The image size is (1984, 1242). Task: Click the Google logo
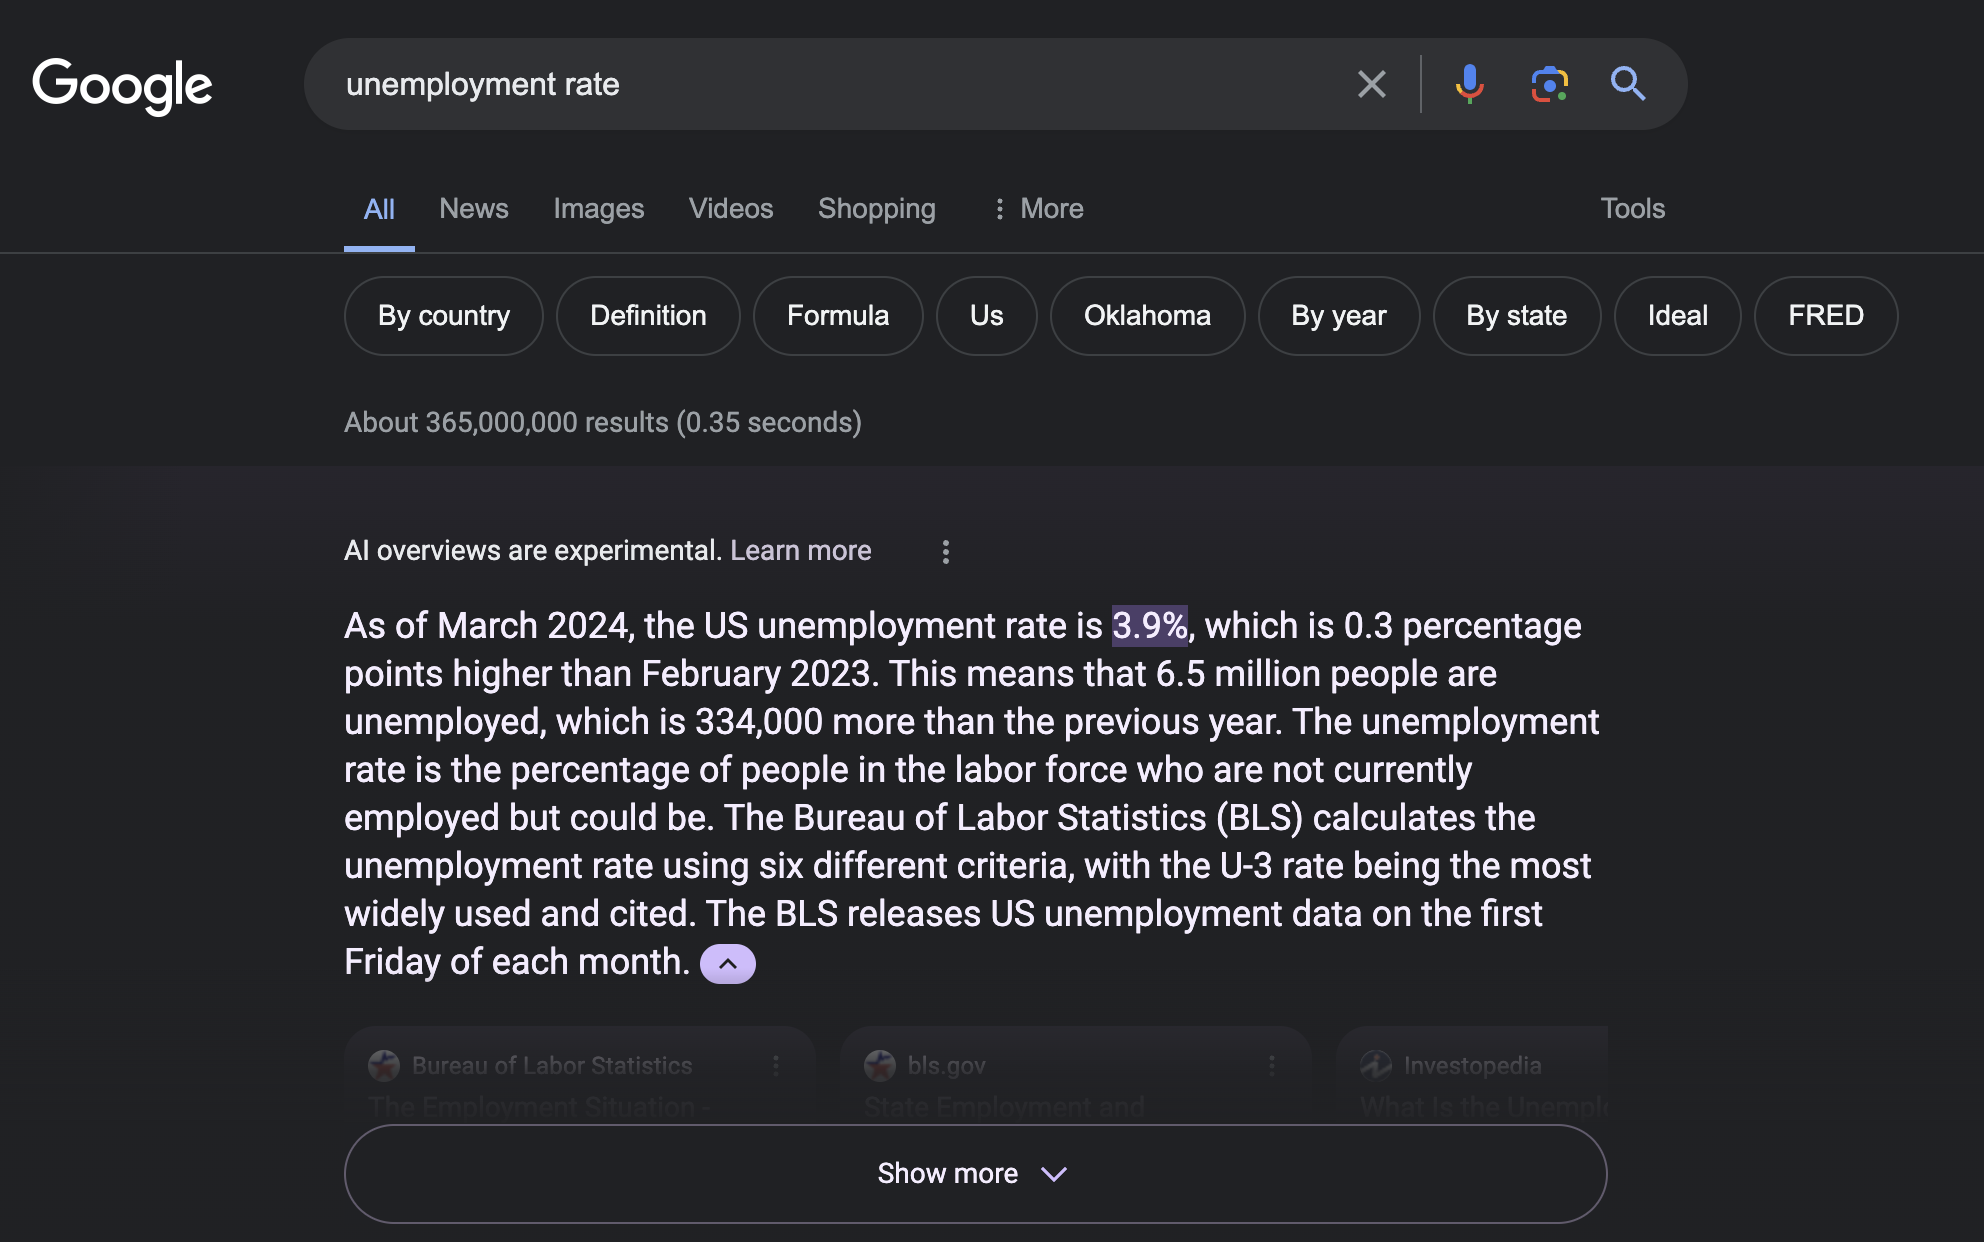pos(122,85)
